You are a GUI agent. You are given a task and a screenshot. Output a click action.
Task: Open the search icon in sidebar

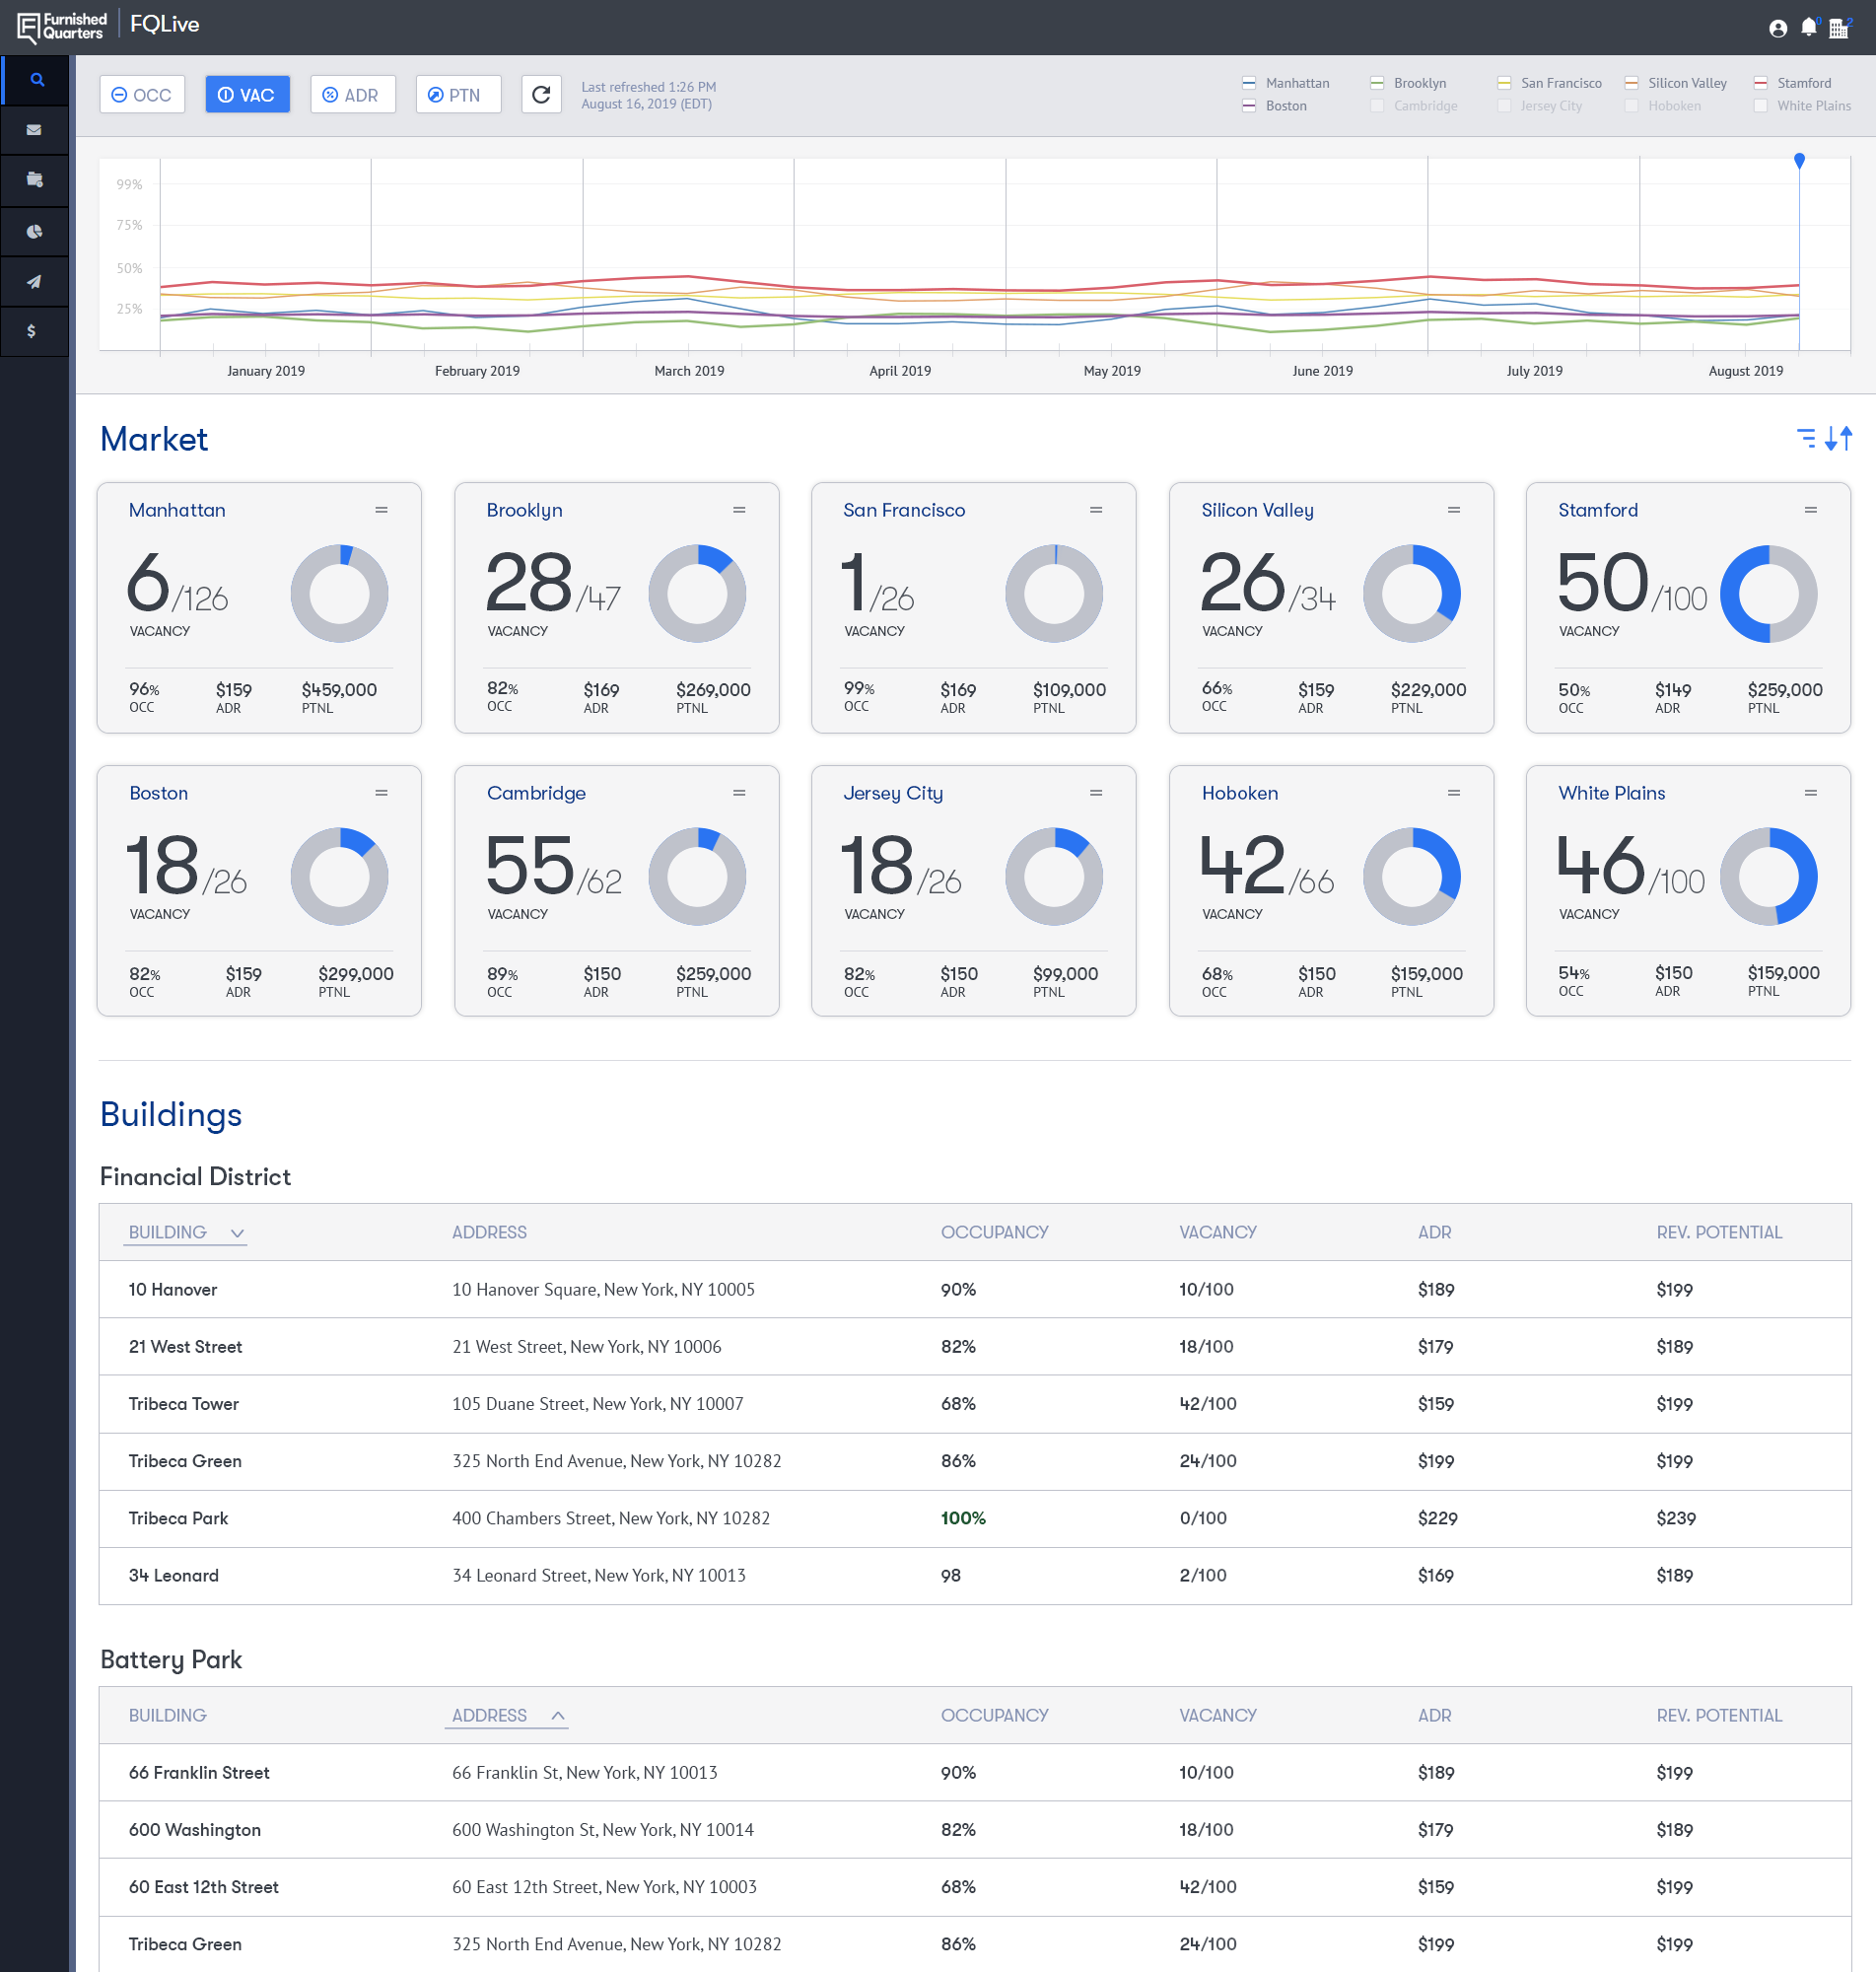click(37, 80)
